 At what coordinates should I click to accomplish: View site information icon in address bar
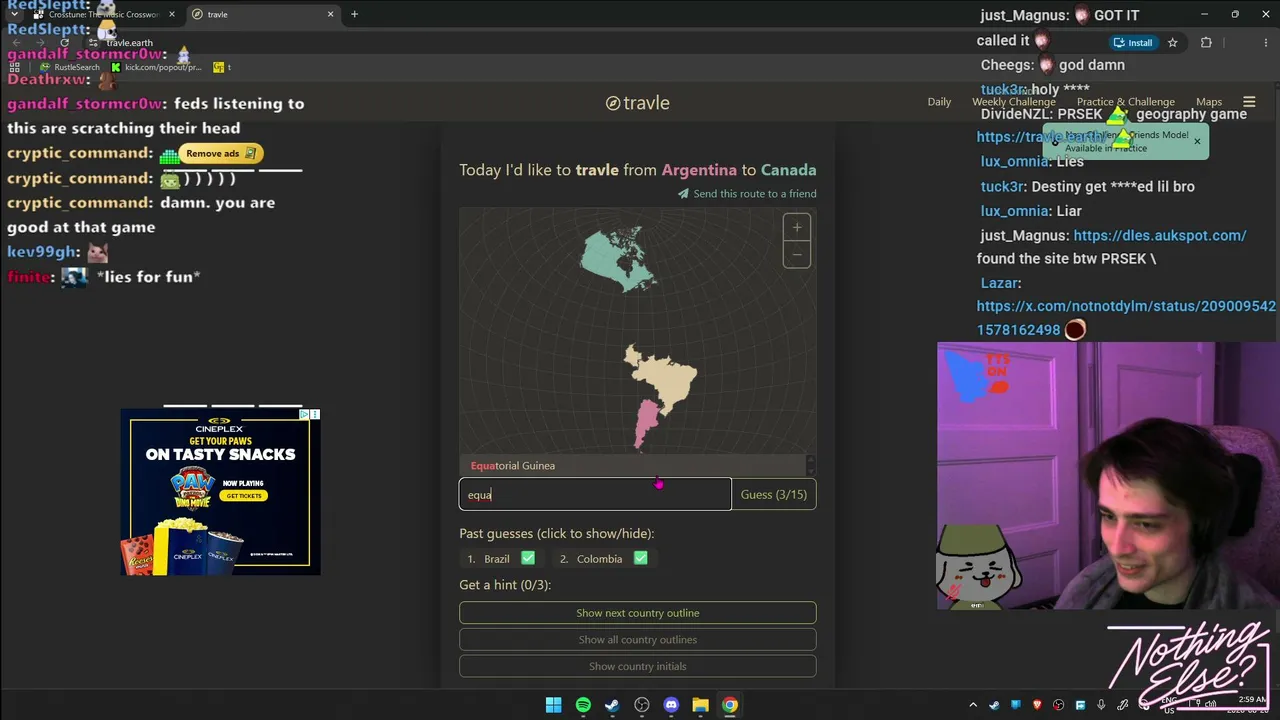point(94,43)
